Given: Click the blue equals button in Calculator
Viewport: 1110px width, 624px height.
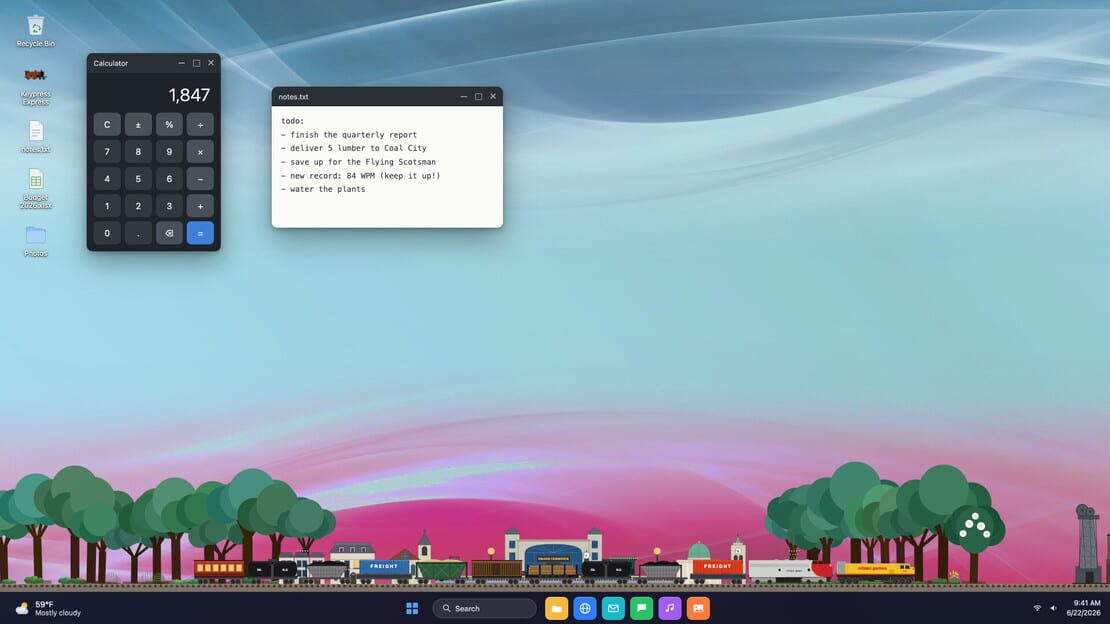Looking at the screenshot, I should click(x=200, y=233).
